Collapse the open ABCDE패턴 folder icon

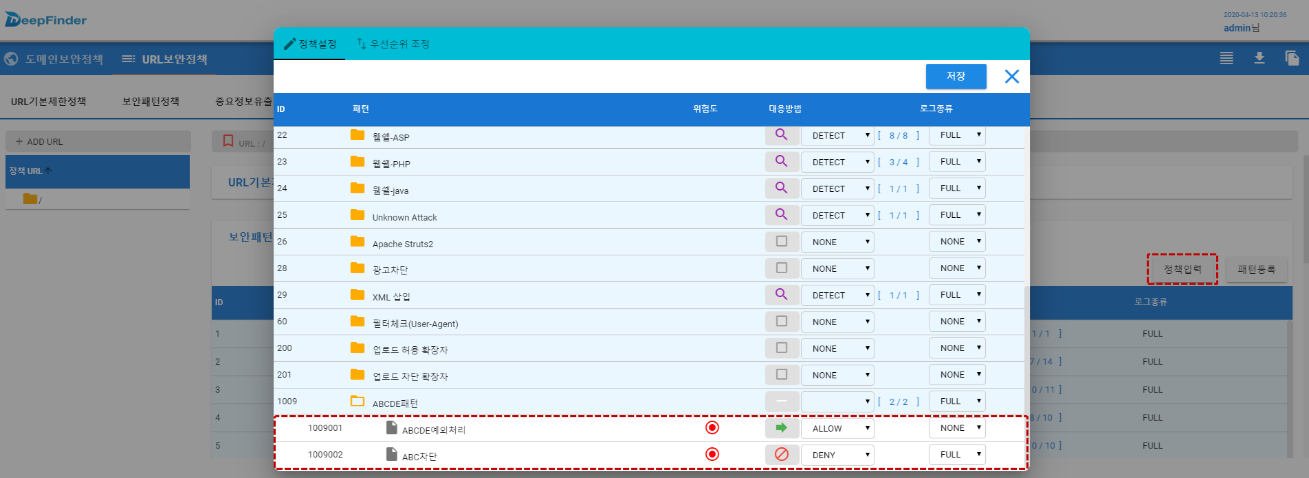point(357,401)
